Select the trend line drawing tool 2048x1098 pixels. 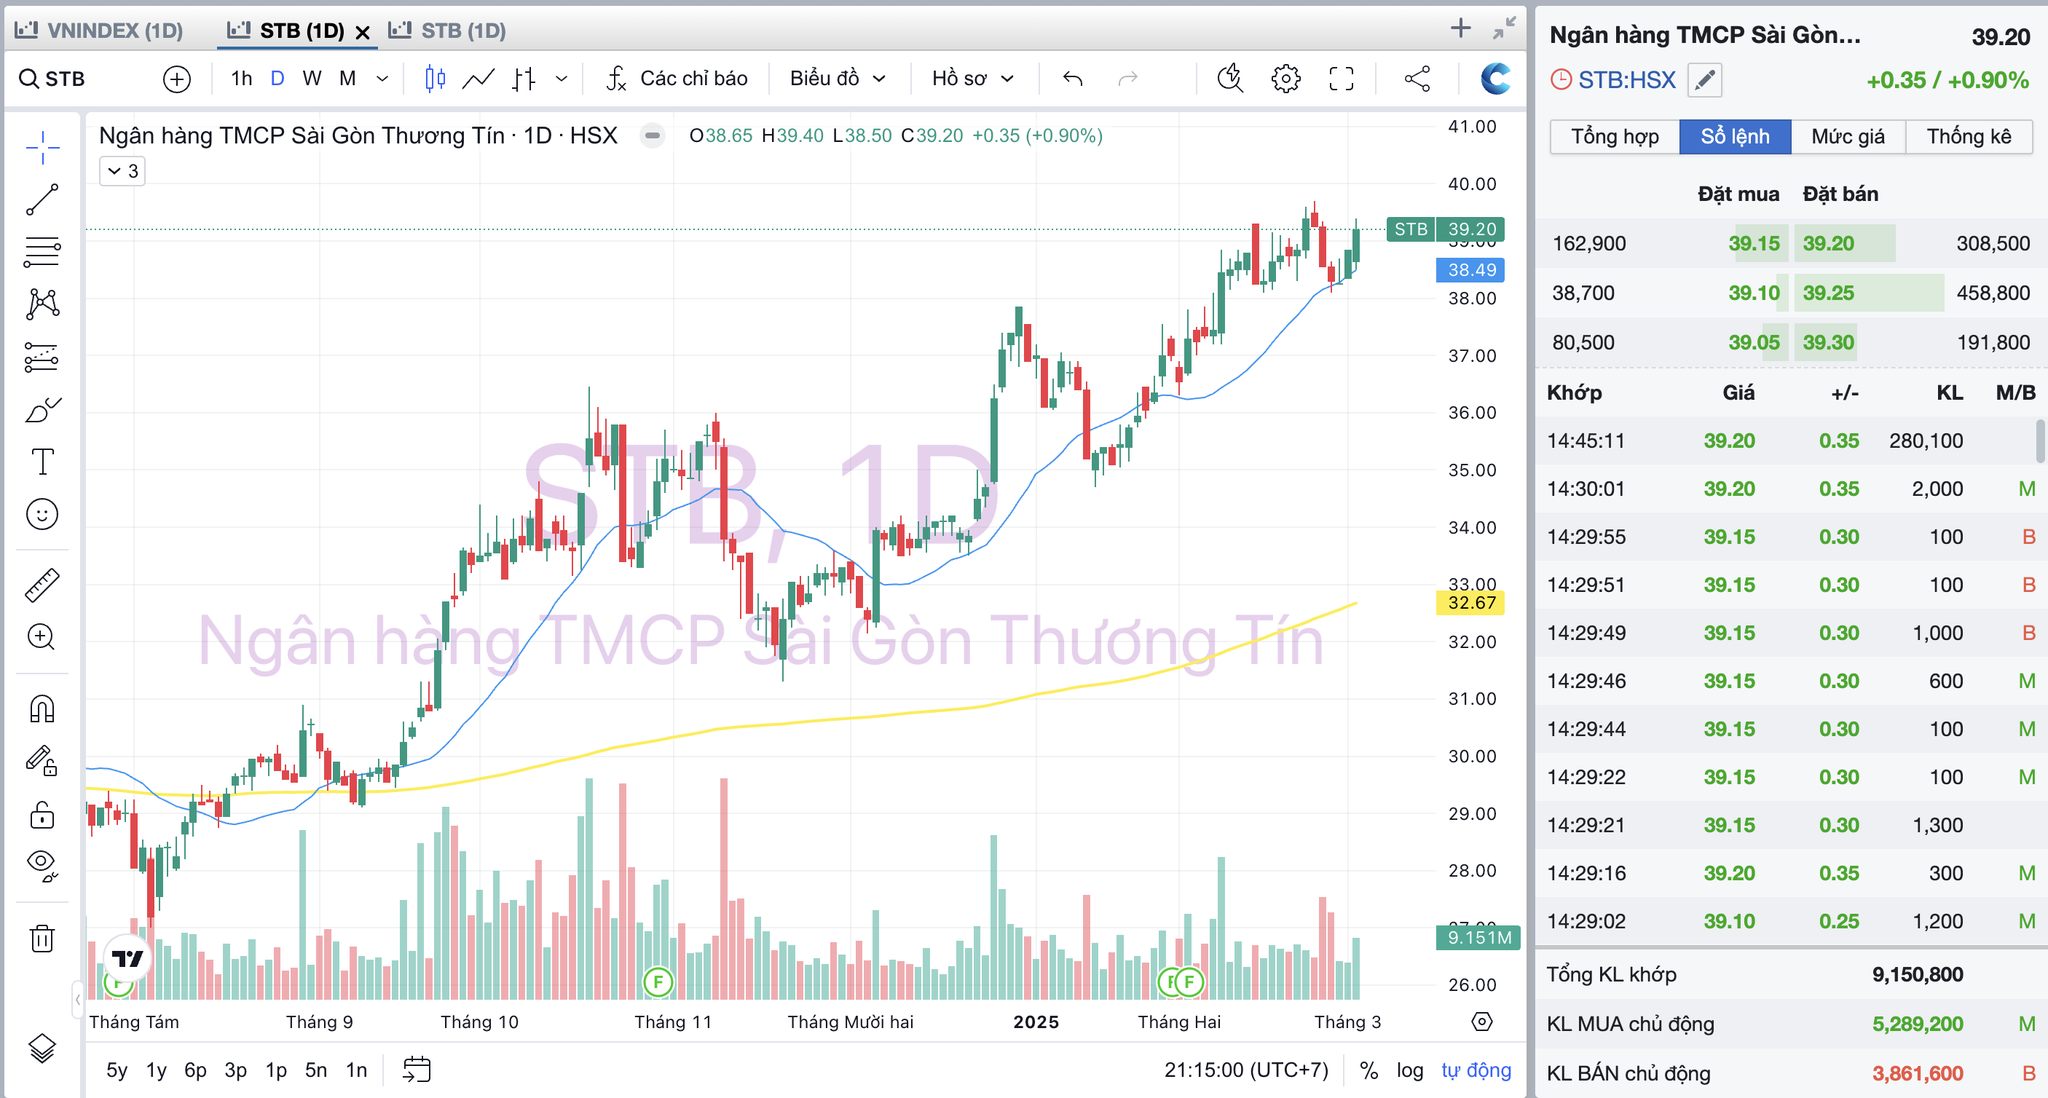click(x=42, y=200)
